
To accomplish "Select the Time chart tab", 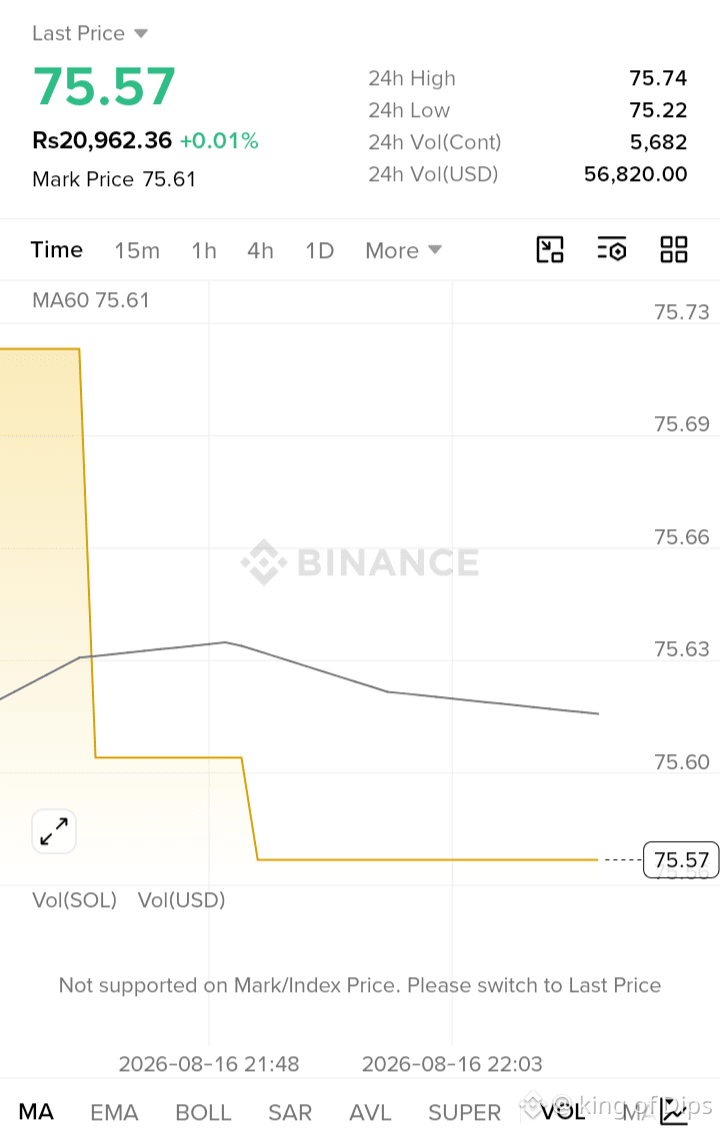I will [x=56, y=250].
